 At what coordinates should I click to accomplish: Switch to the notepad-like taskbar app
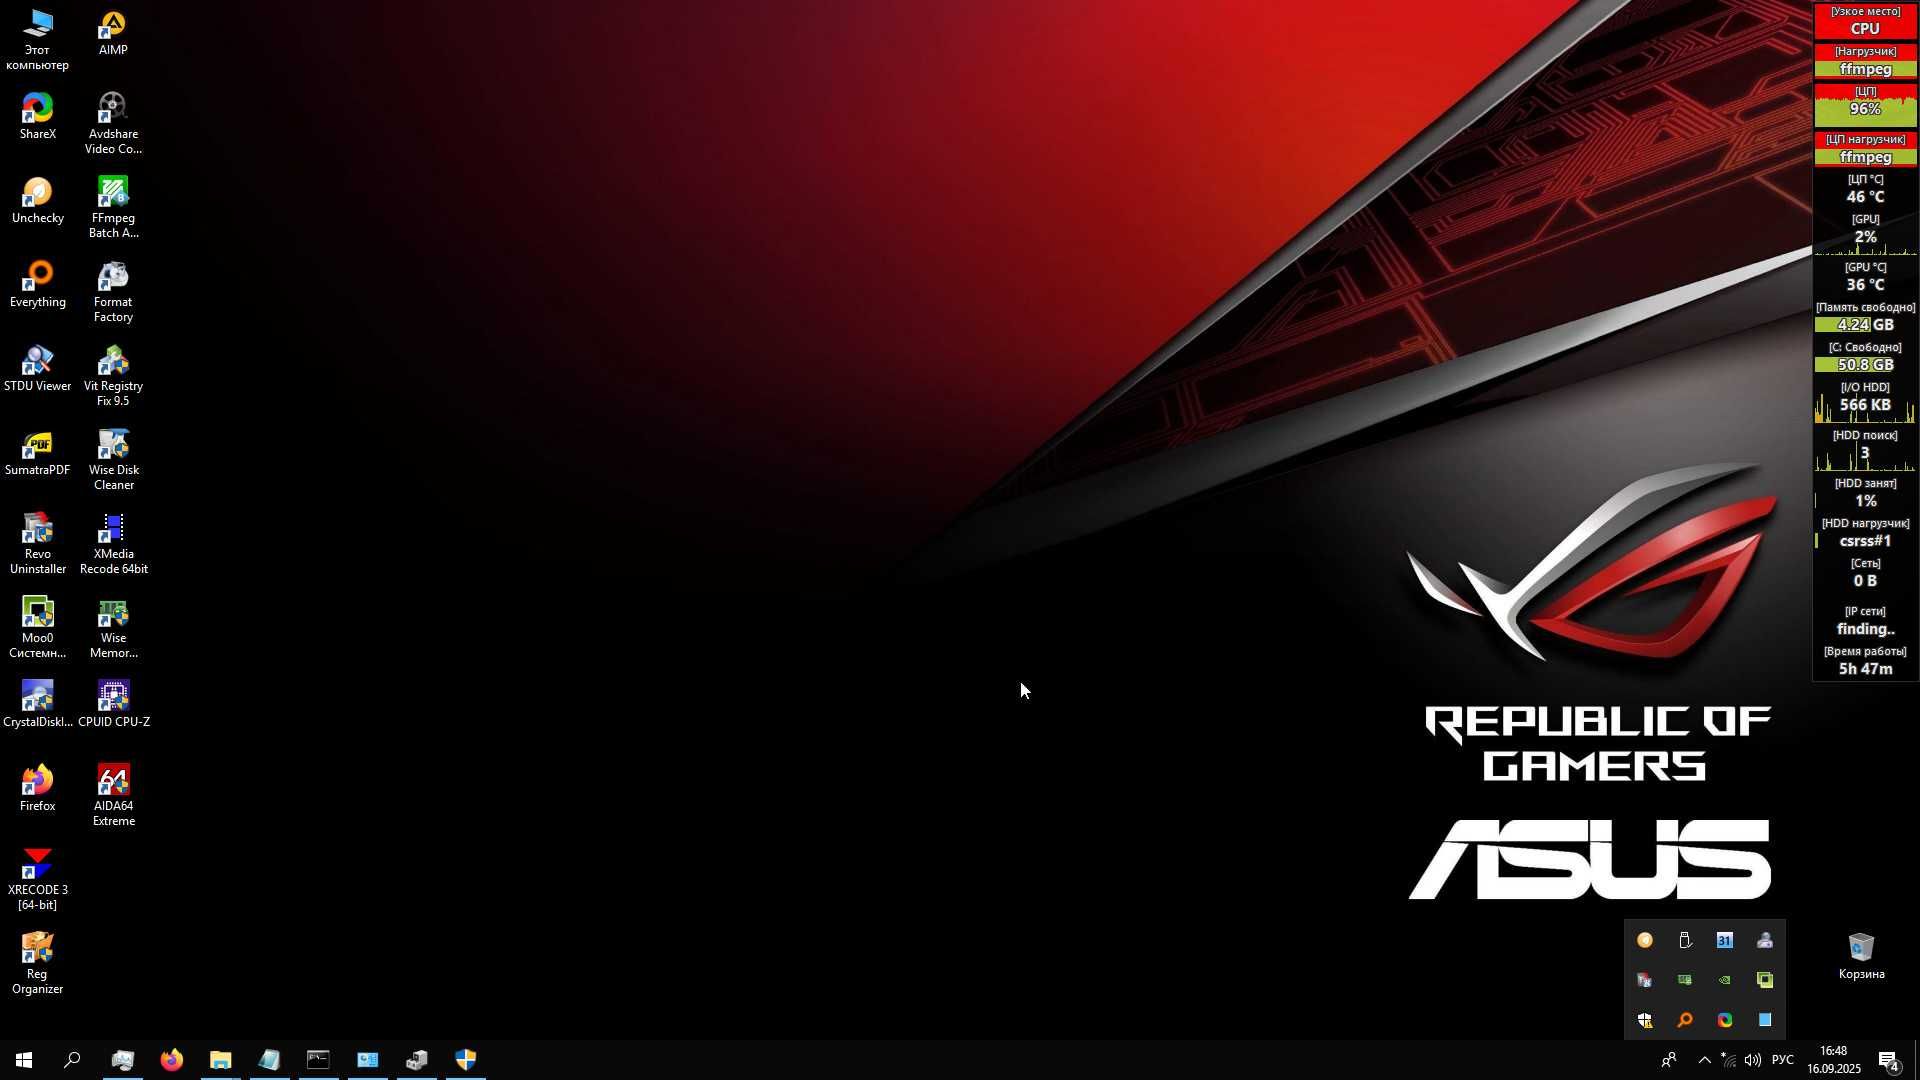269,1060
